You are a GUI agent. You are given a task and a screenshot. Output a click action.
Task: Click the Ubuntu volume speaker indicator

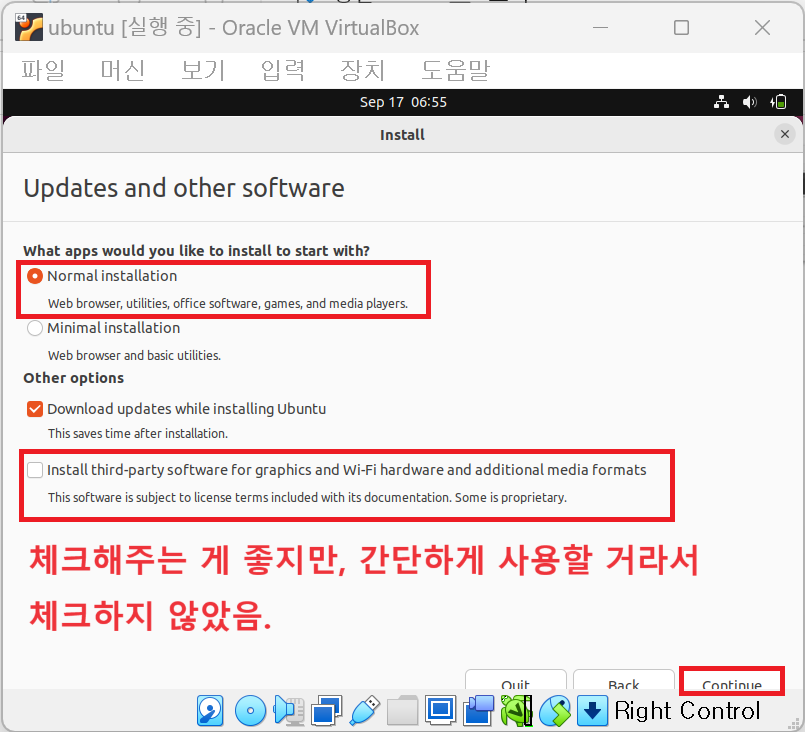[x=750, y=102]
